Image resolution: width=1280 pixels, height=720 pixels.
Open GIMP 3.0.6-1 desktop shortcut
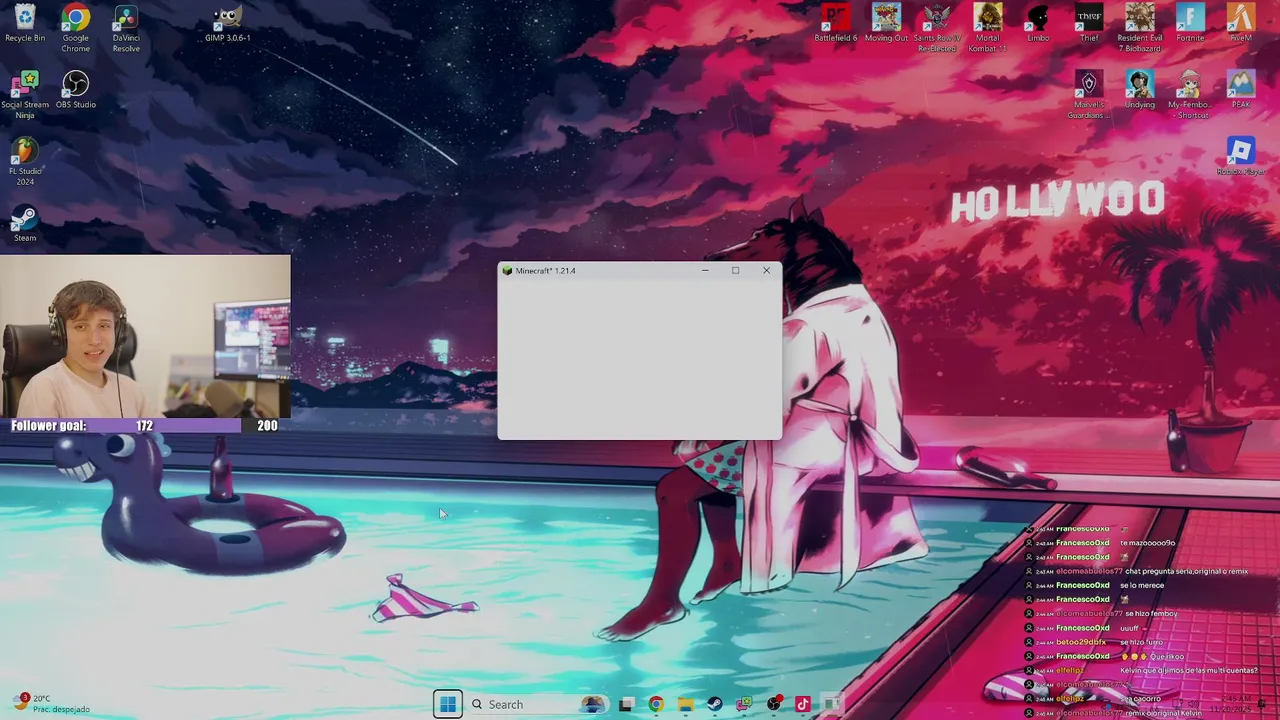click(x=227, y=23)
